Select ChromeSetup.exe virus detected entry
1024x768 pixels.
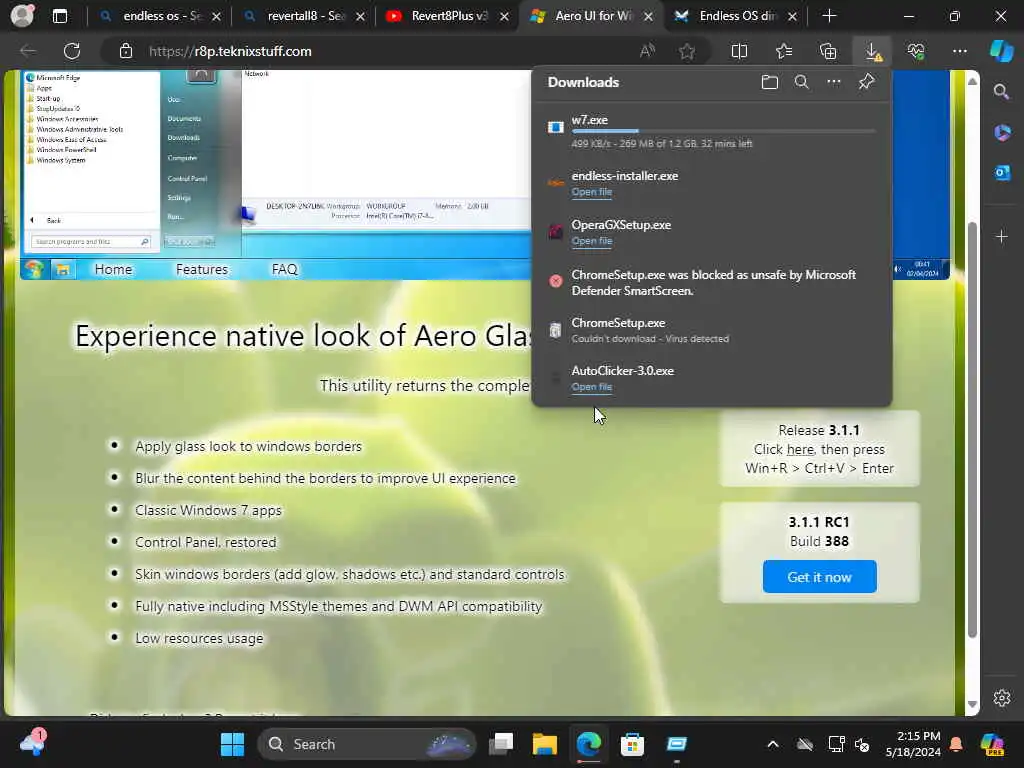tap(712, 330)
